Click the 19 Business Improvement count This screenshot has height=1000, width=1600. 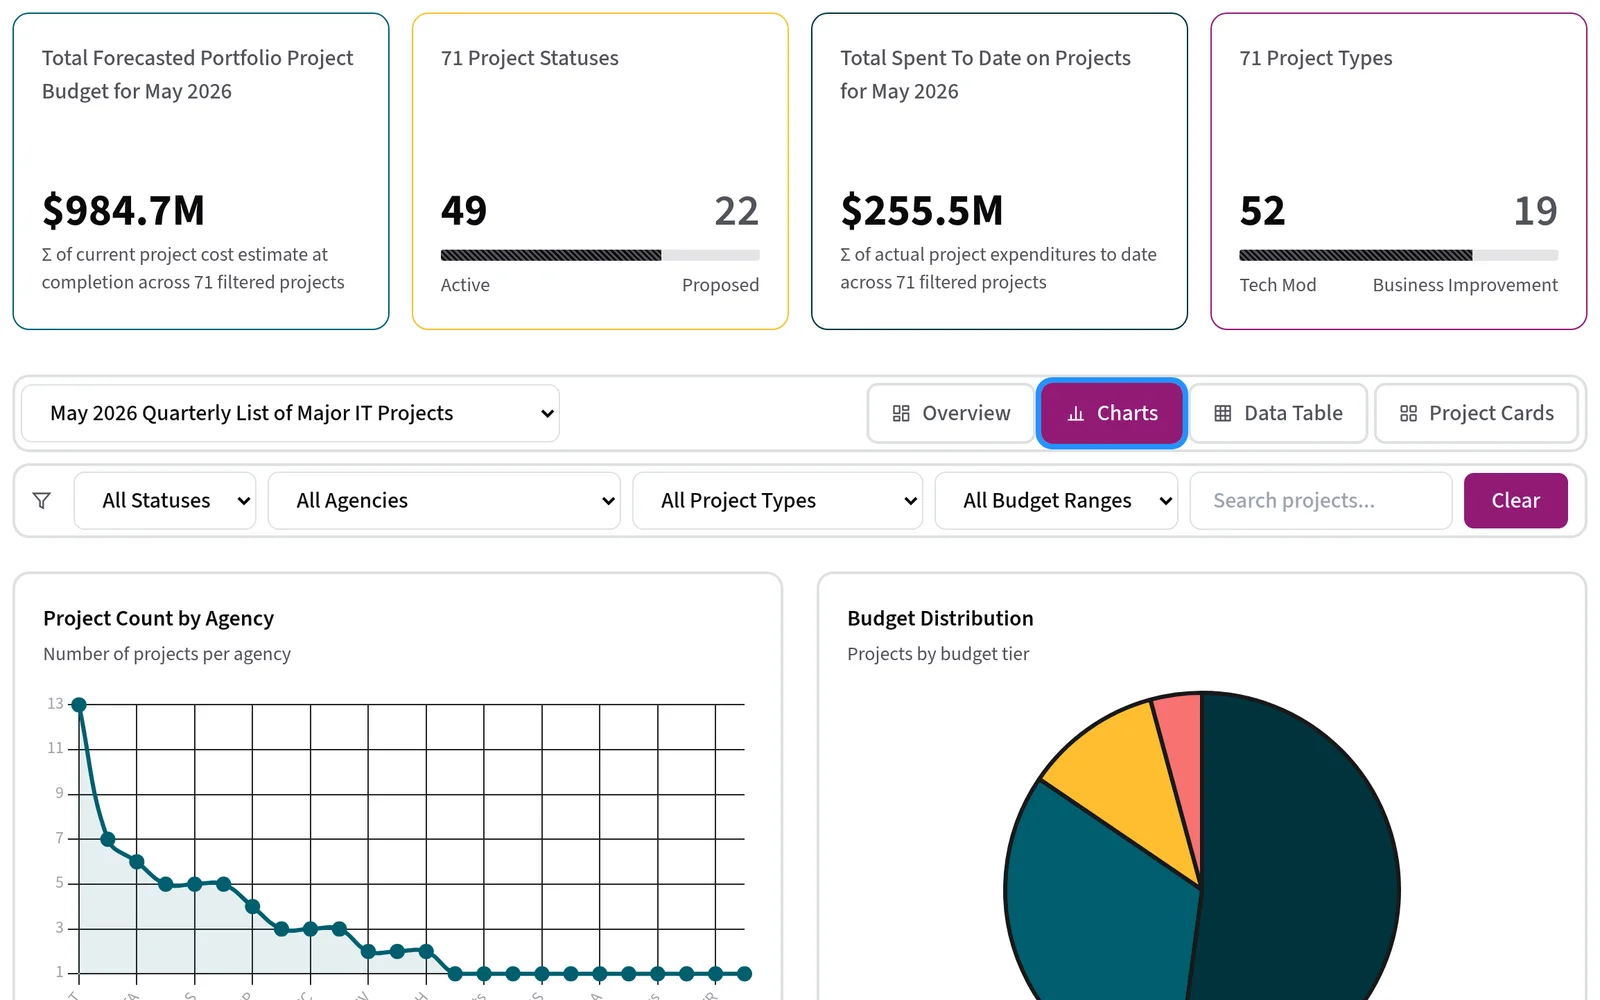[1536, 211]
